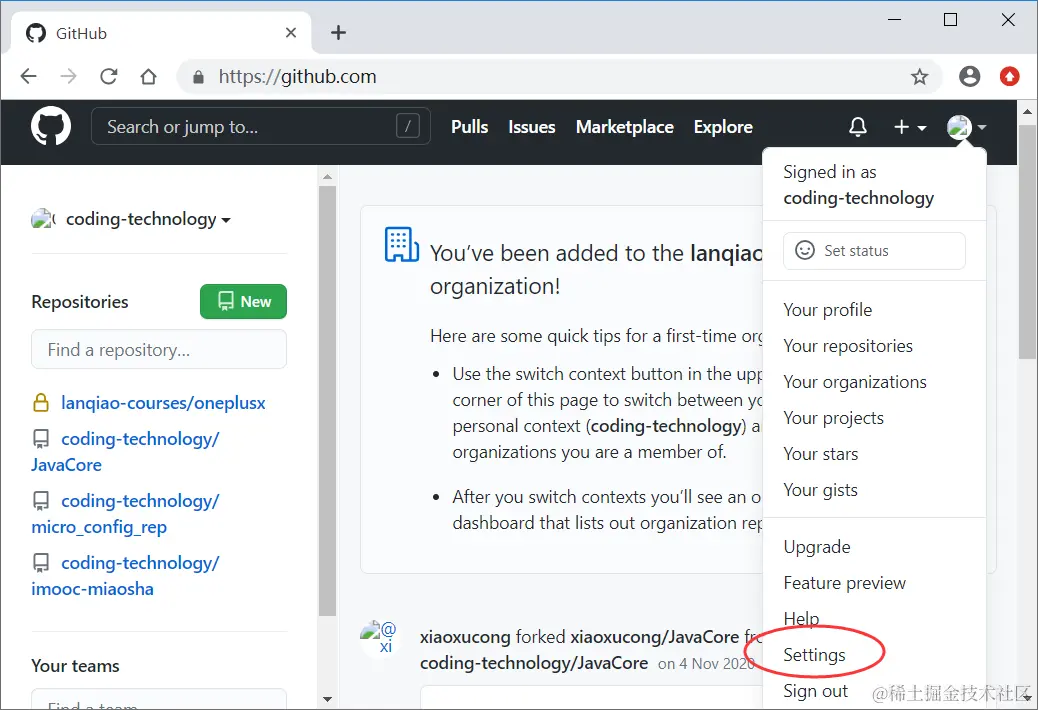Image resolution: width=1038 pixels, height=710 pixels.
Task: Click the organization building icon
Action: point(402,244)
